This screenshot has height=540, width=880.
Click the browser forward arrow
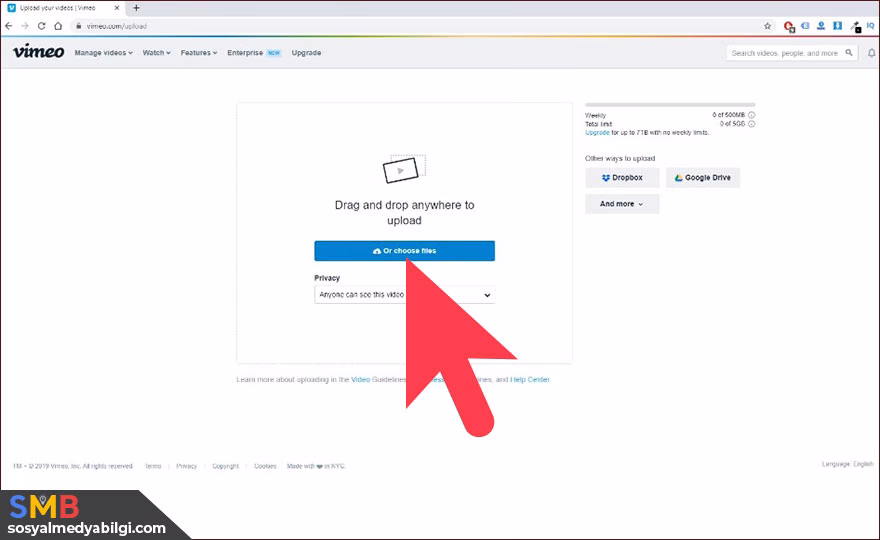[25, 26]
